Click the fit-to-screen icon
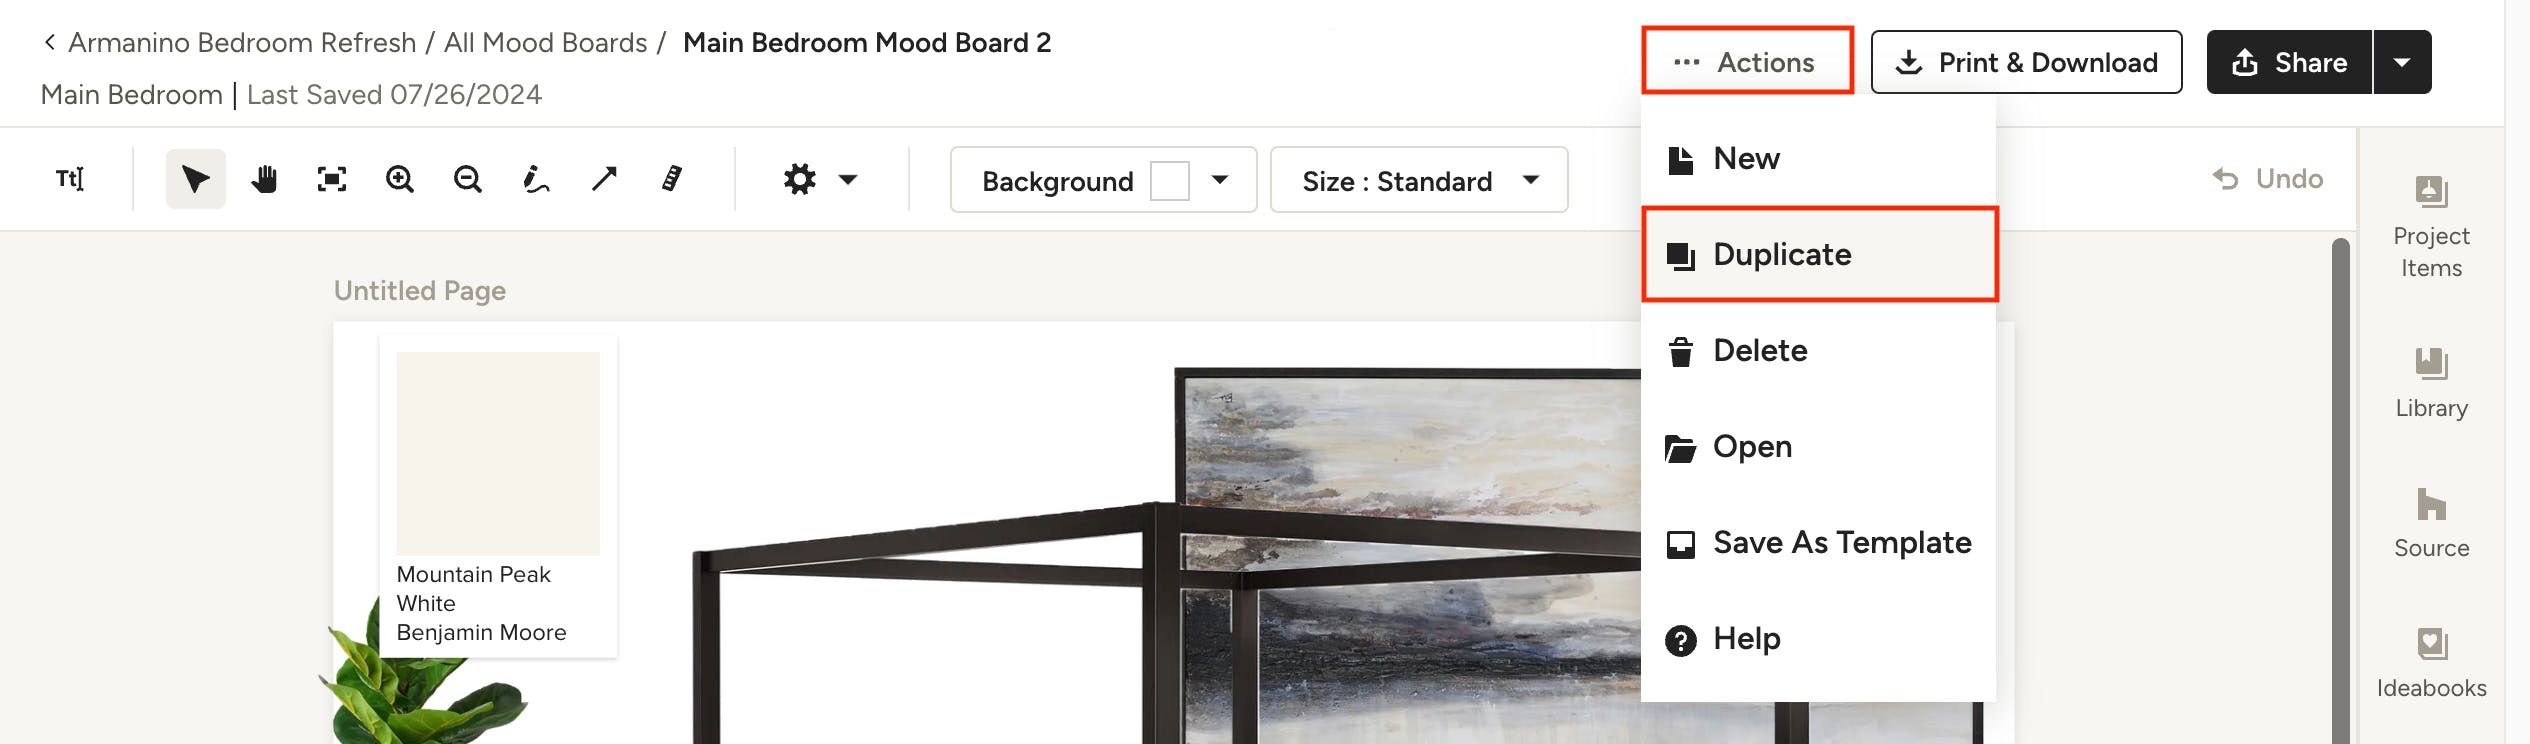The image size is (2530, 744). tap(332, 179)
